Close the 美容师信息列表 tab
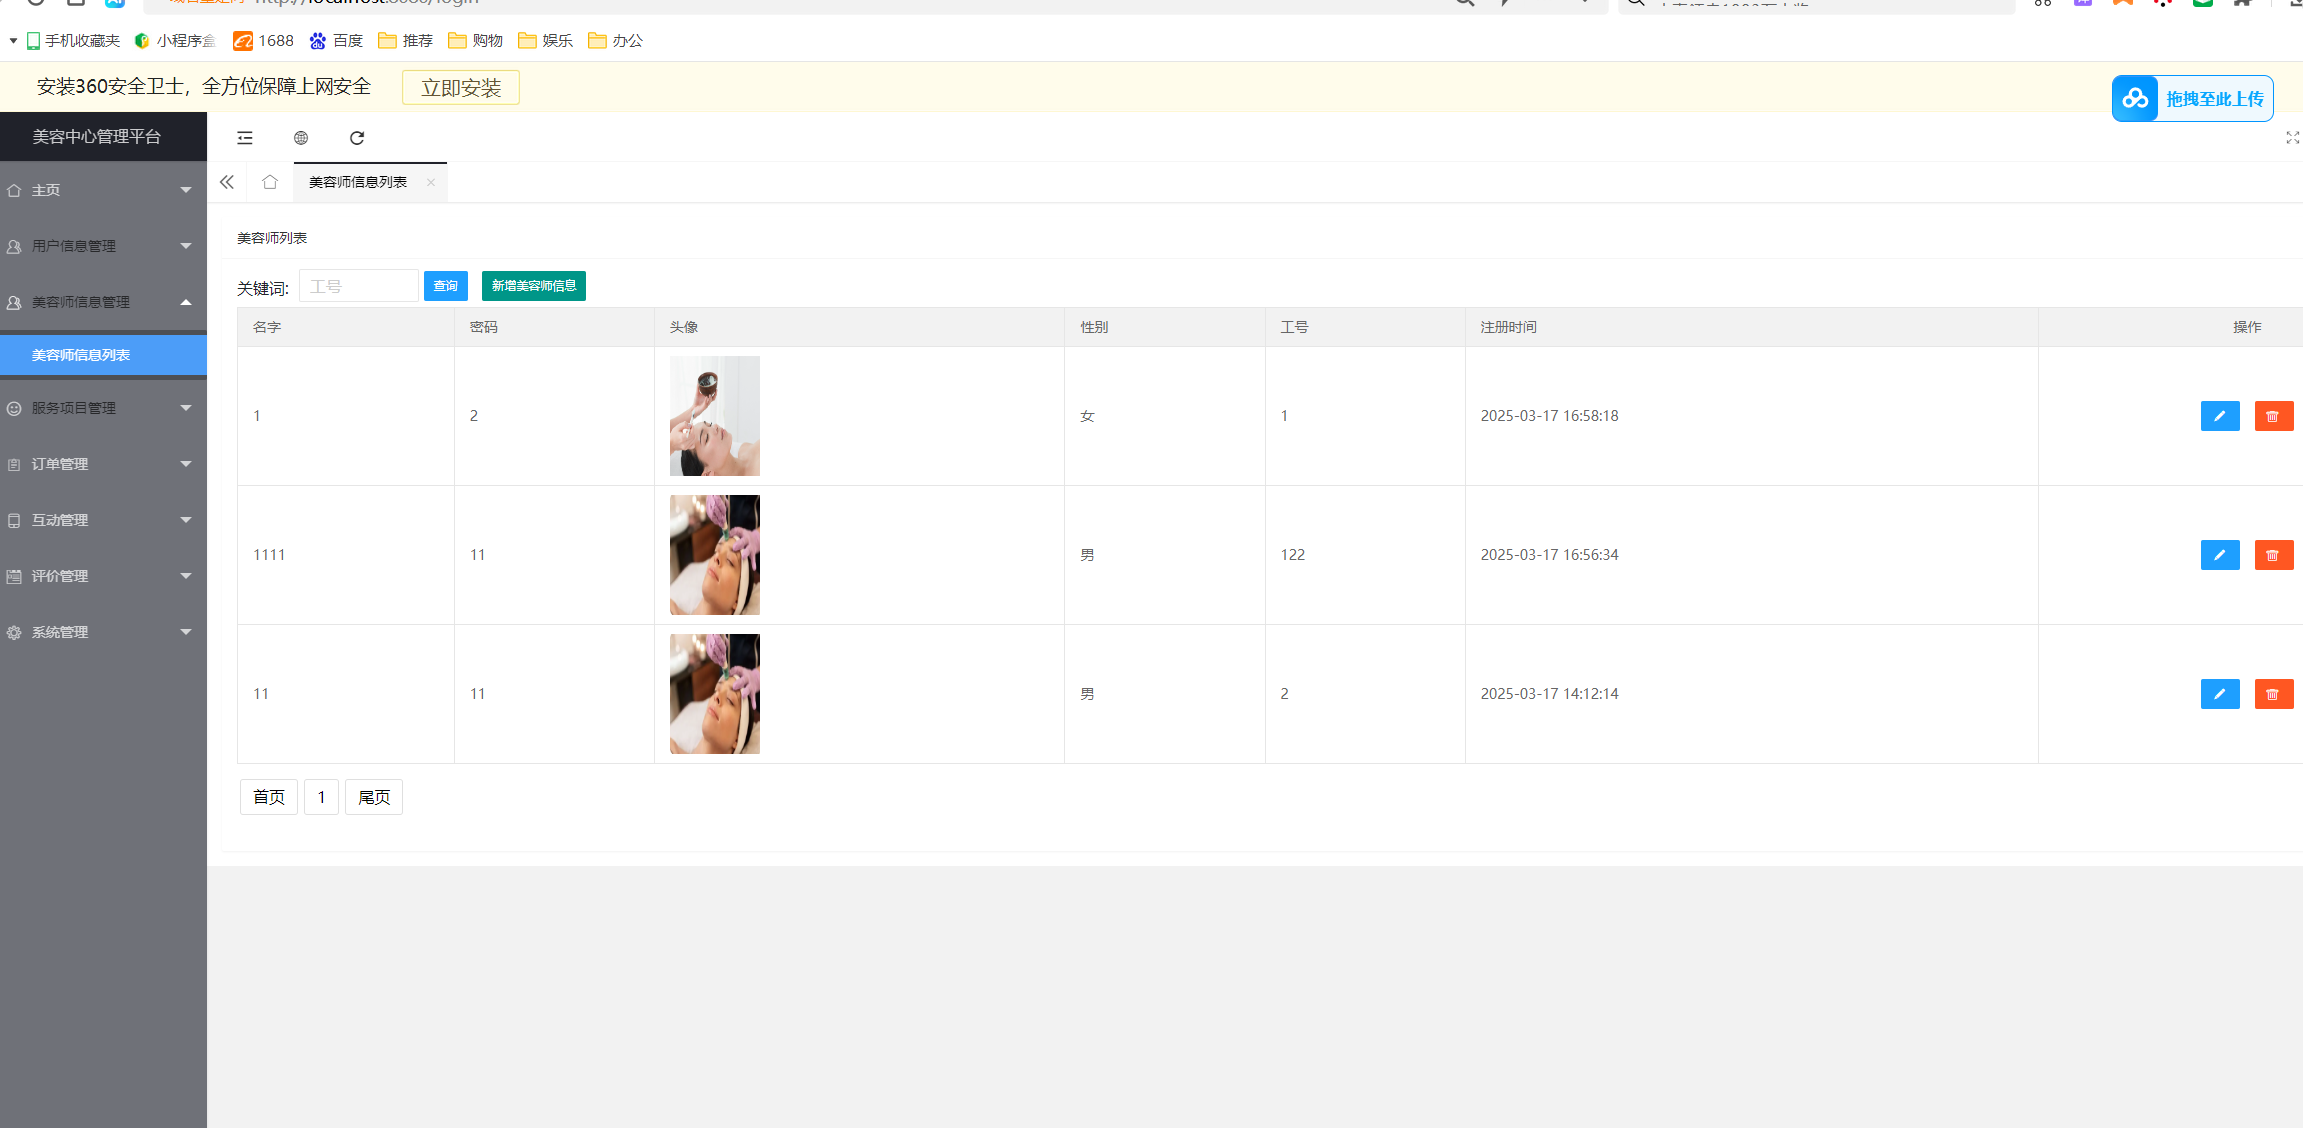Viewport: 2303px width, 1128px height. (431, 182)
